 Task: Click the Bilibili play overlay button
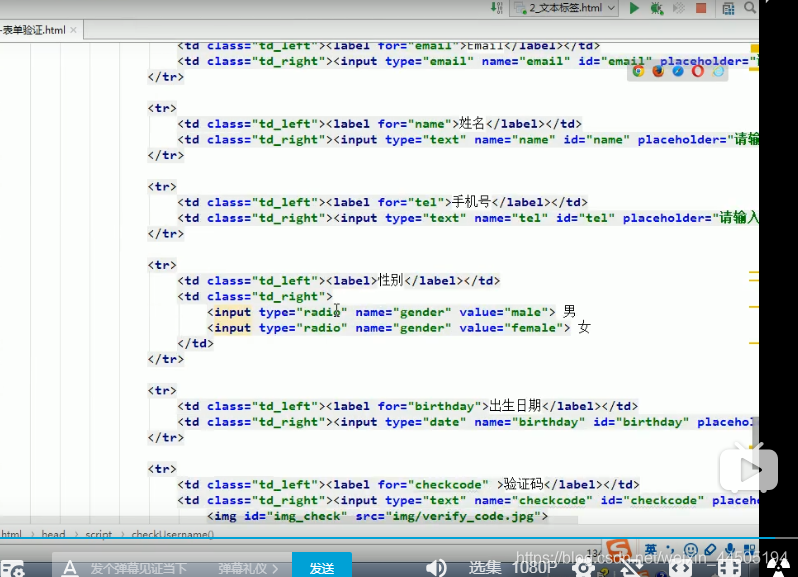click(x=749, y=469)
